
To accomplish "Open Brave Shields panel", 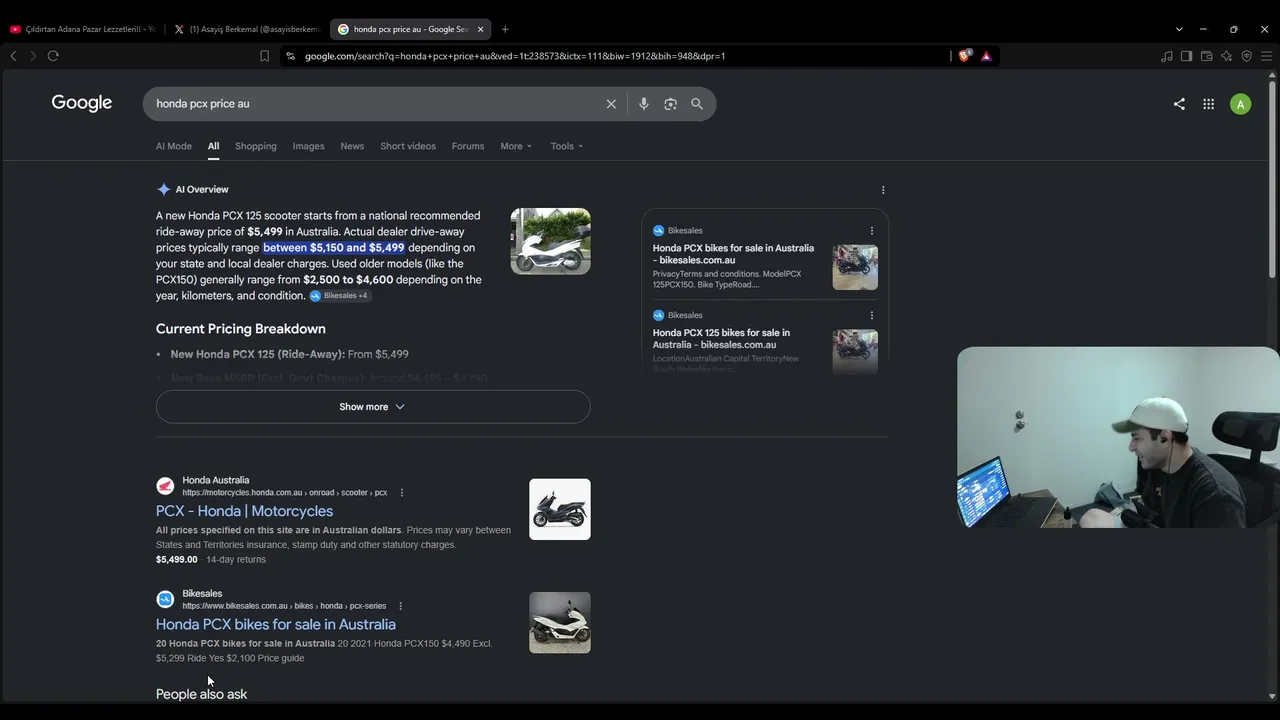I will tap(964, 56).
